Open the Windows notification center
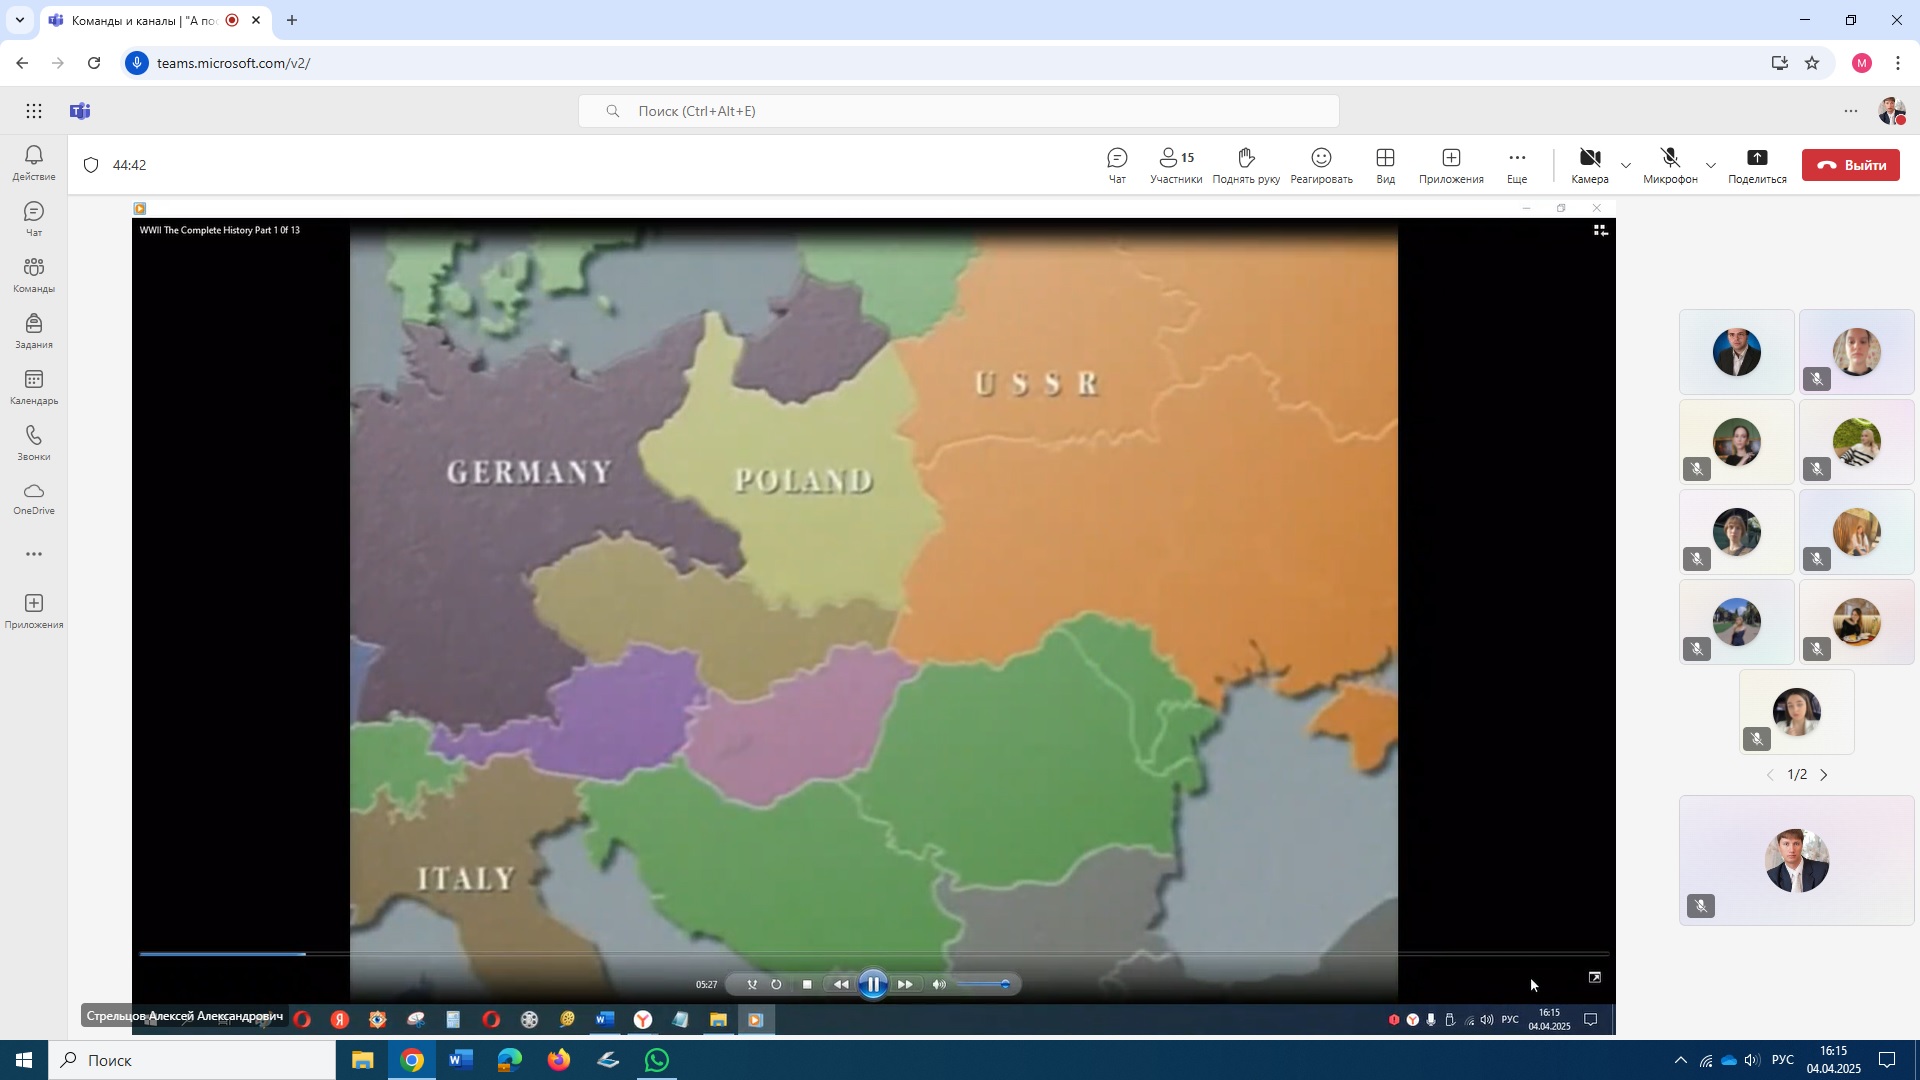Viewport: 1920px width, 1080px height. tap(1887, 1060)
